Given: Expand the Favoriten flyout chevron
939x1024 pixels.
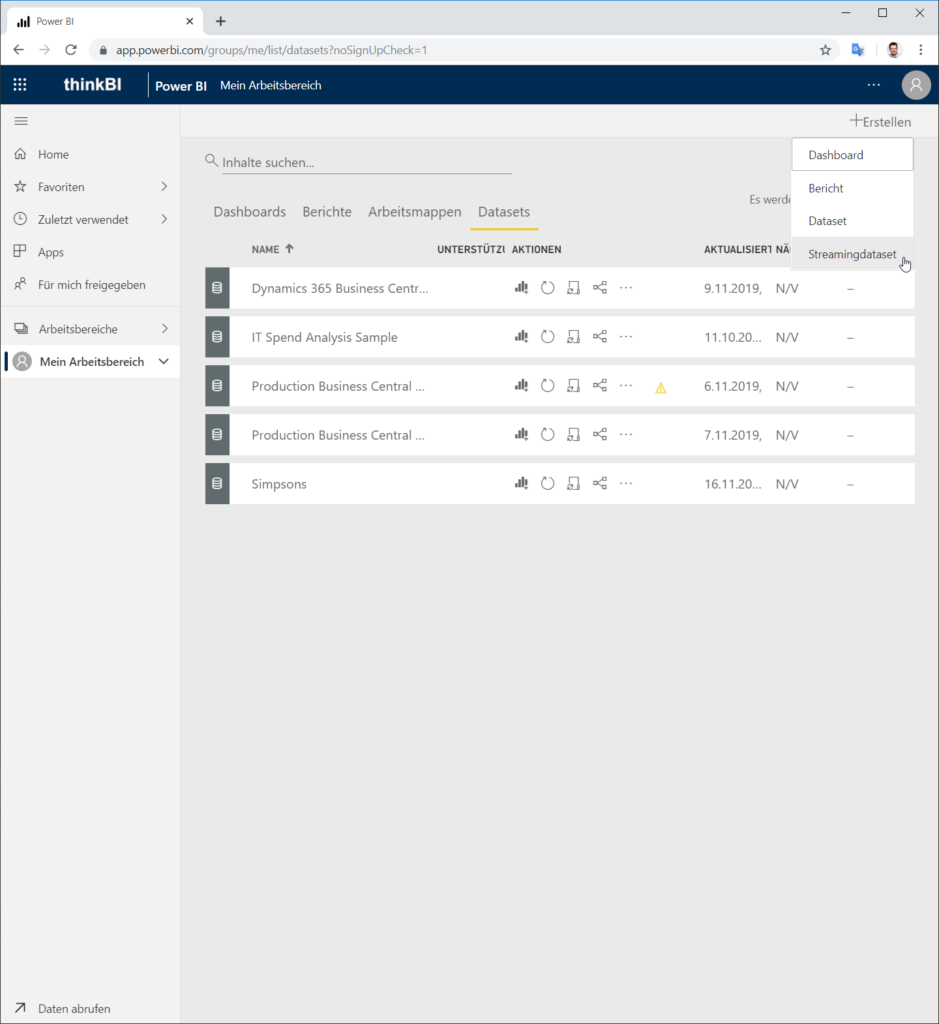Looking at the screenshot, I should pyautogui.click(x=164, y=187).
